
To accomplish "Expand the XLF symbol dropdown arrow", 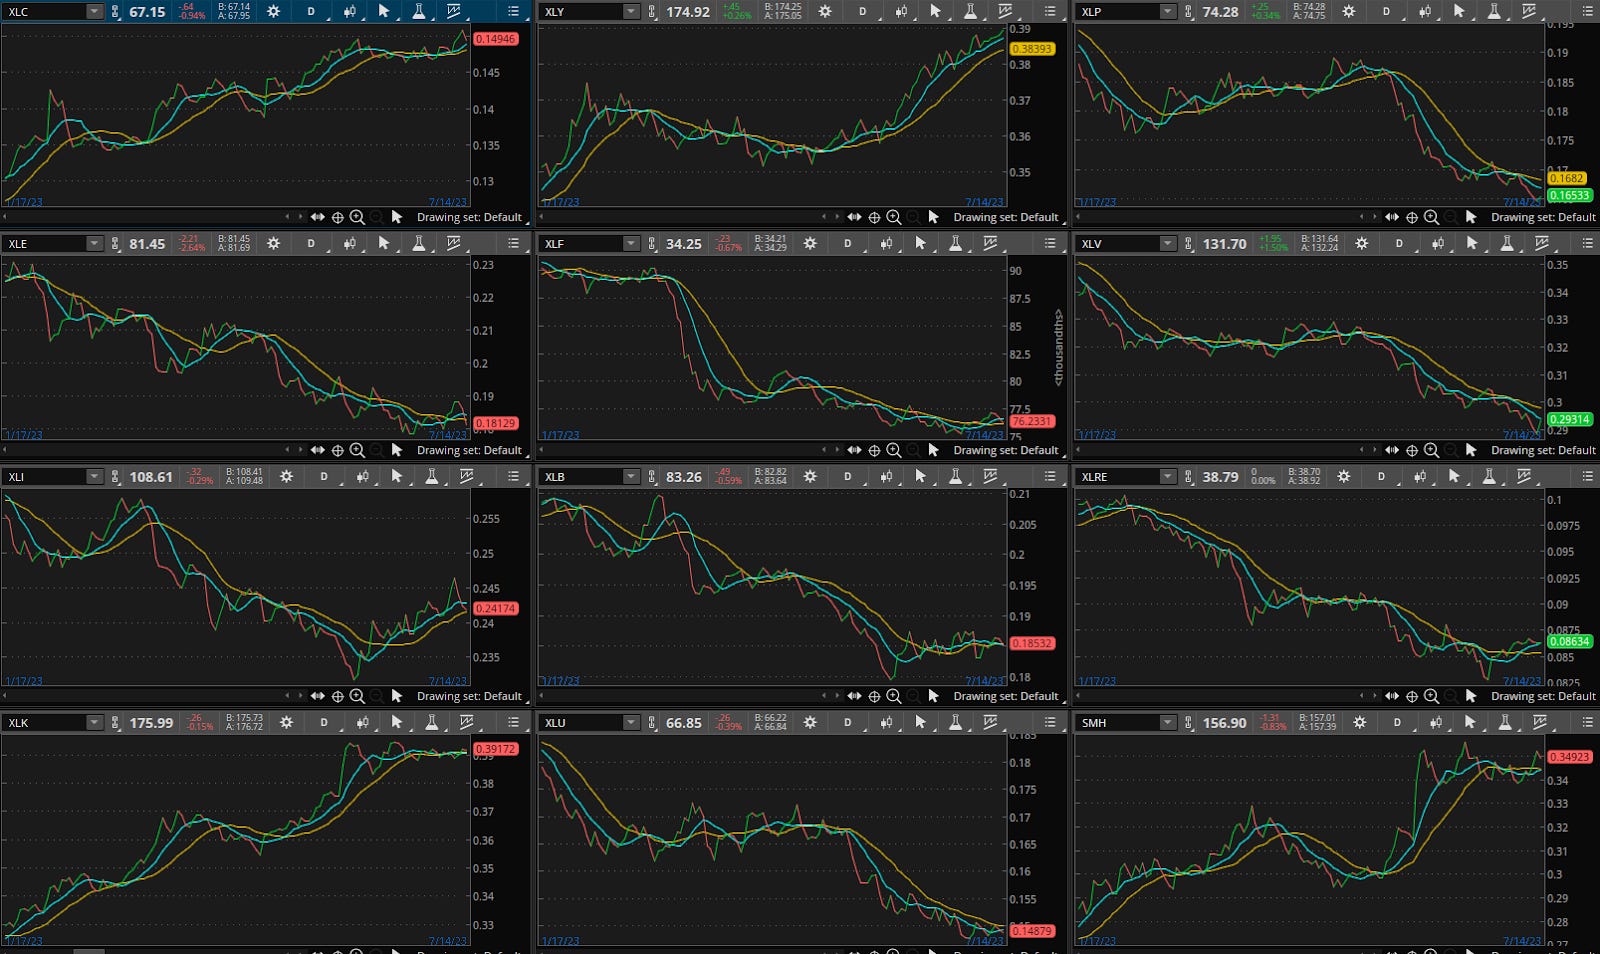I will tap(631, 243).
